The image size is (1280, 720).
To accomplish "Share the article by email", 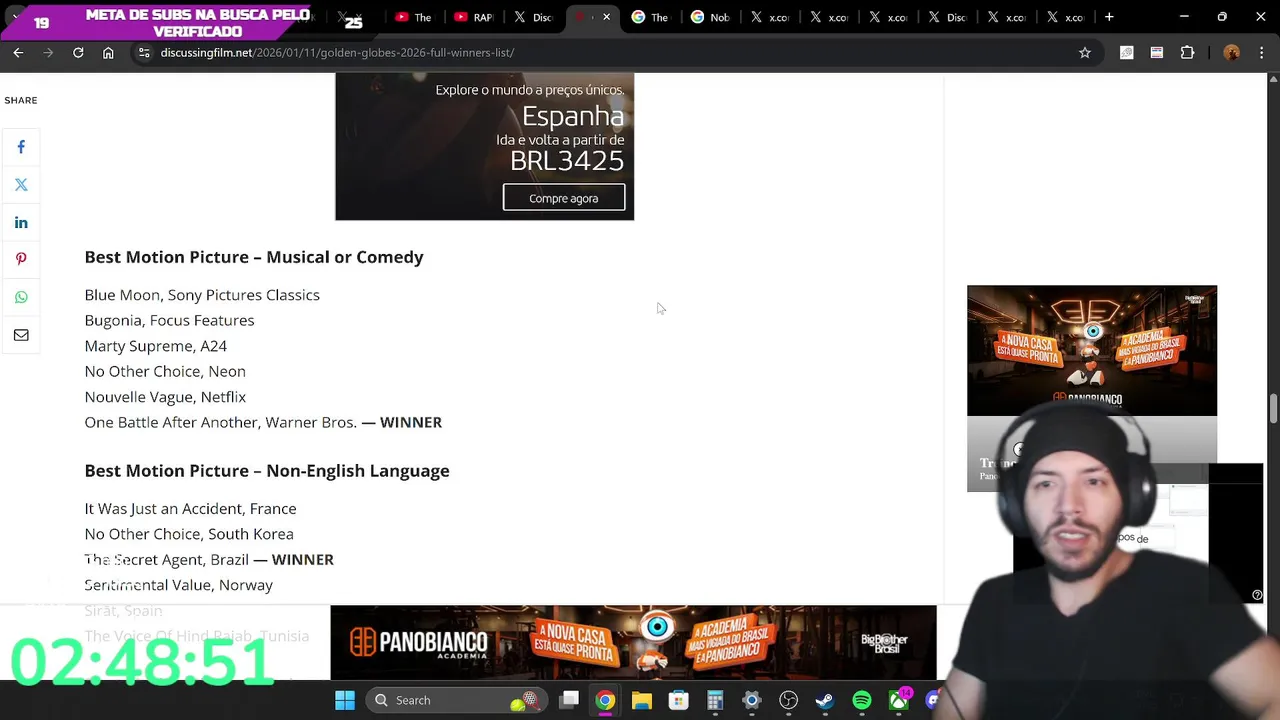I will click(x=21, y=335).
